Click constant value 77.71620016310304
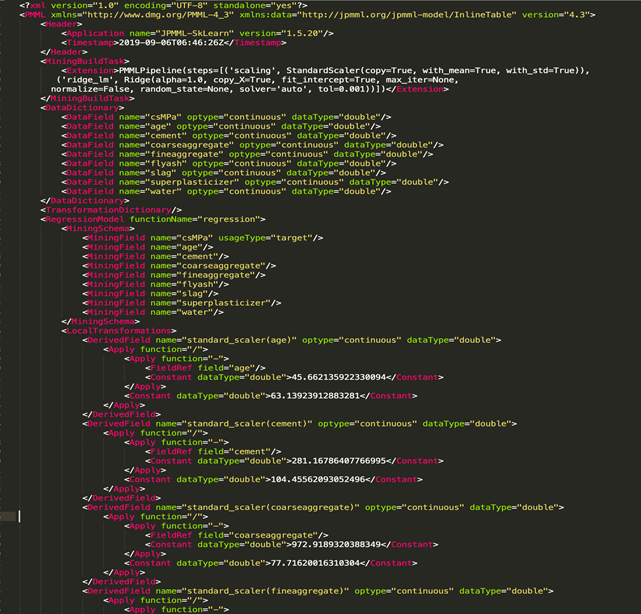 click(315, 563)
